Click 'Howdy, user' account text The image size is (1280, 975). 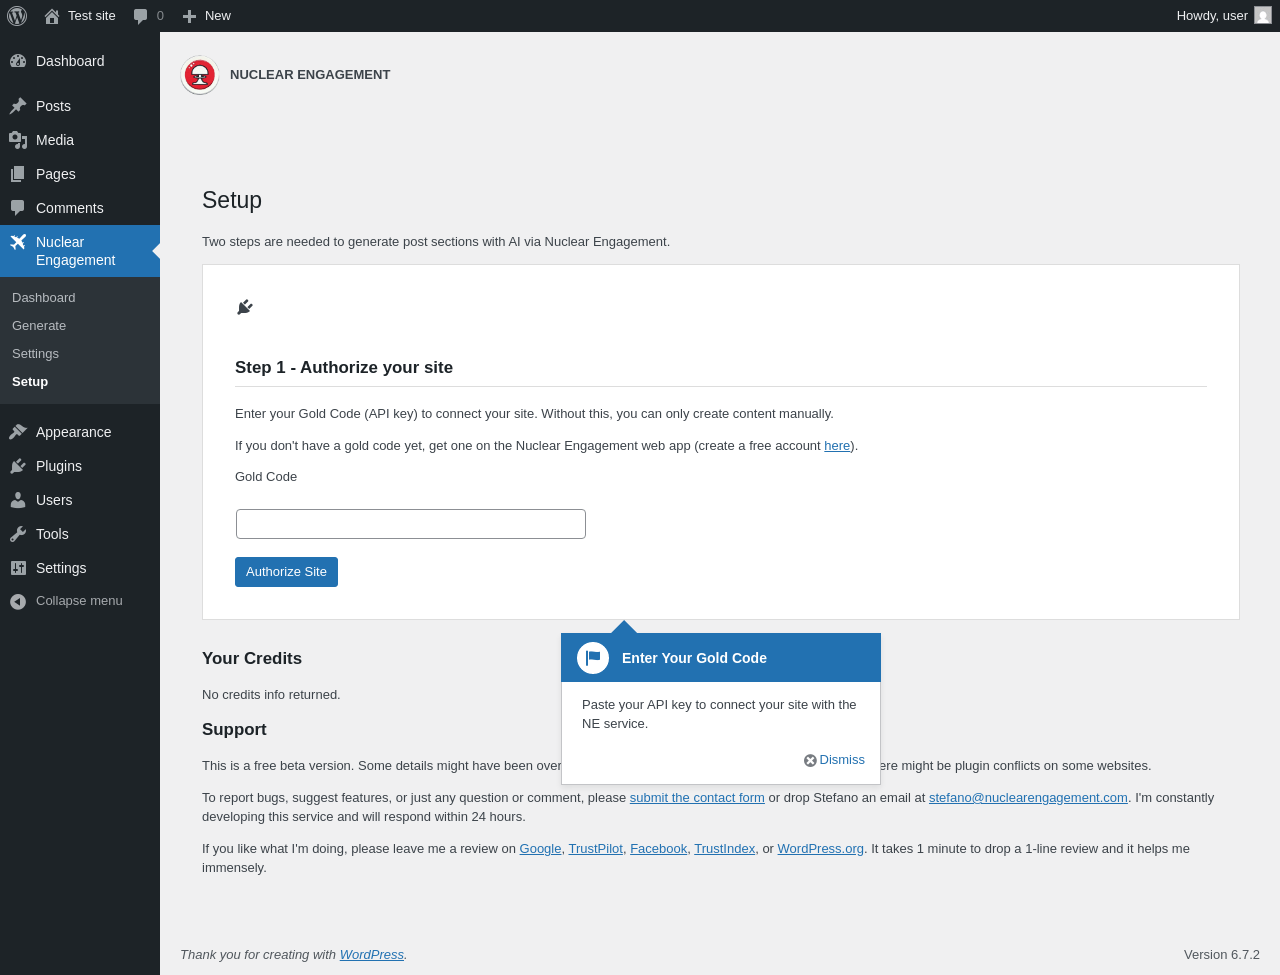[x=1212, y=16]
